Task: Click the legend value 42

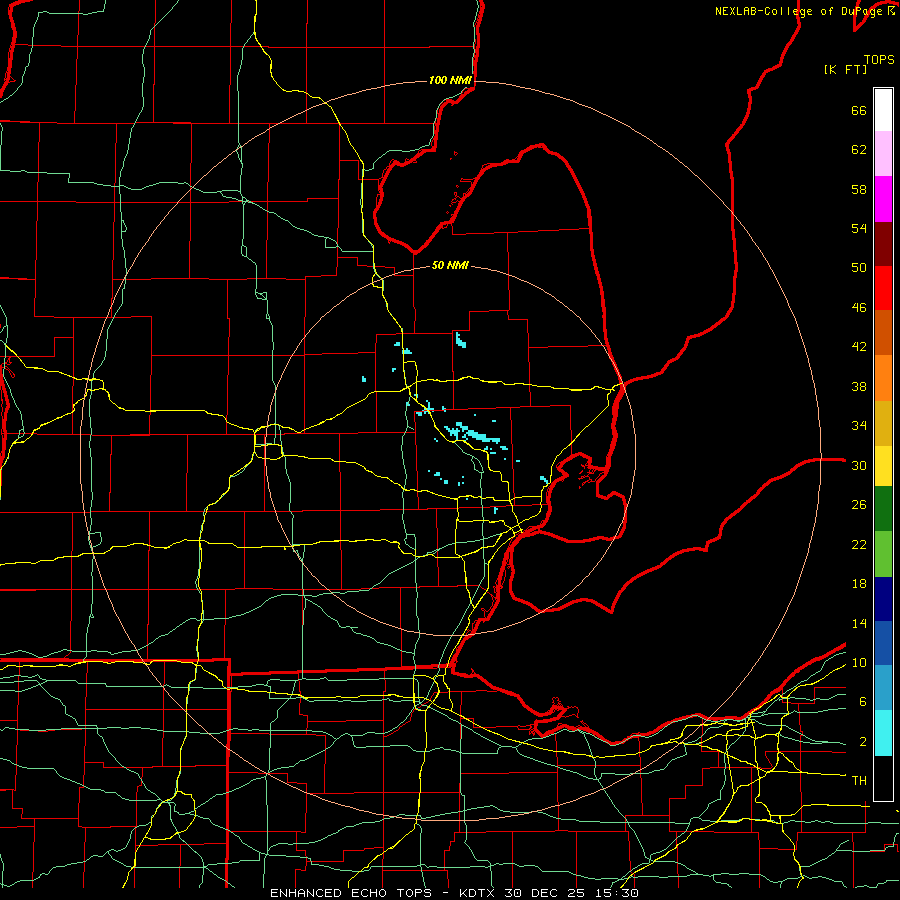Action: [859, 347]
